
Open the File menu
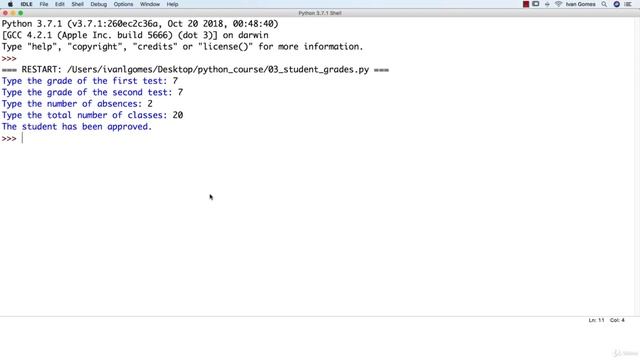click(x=44, y=4)
